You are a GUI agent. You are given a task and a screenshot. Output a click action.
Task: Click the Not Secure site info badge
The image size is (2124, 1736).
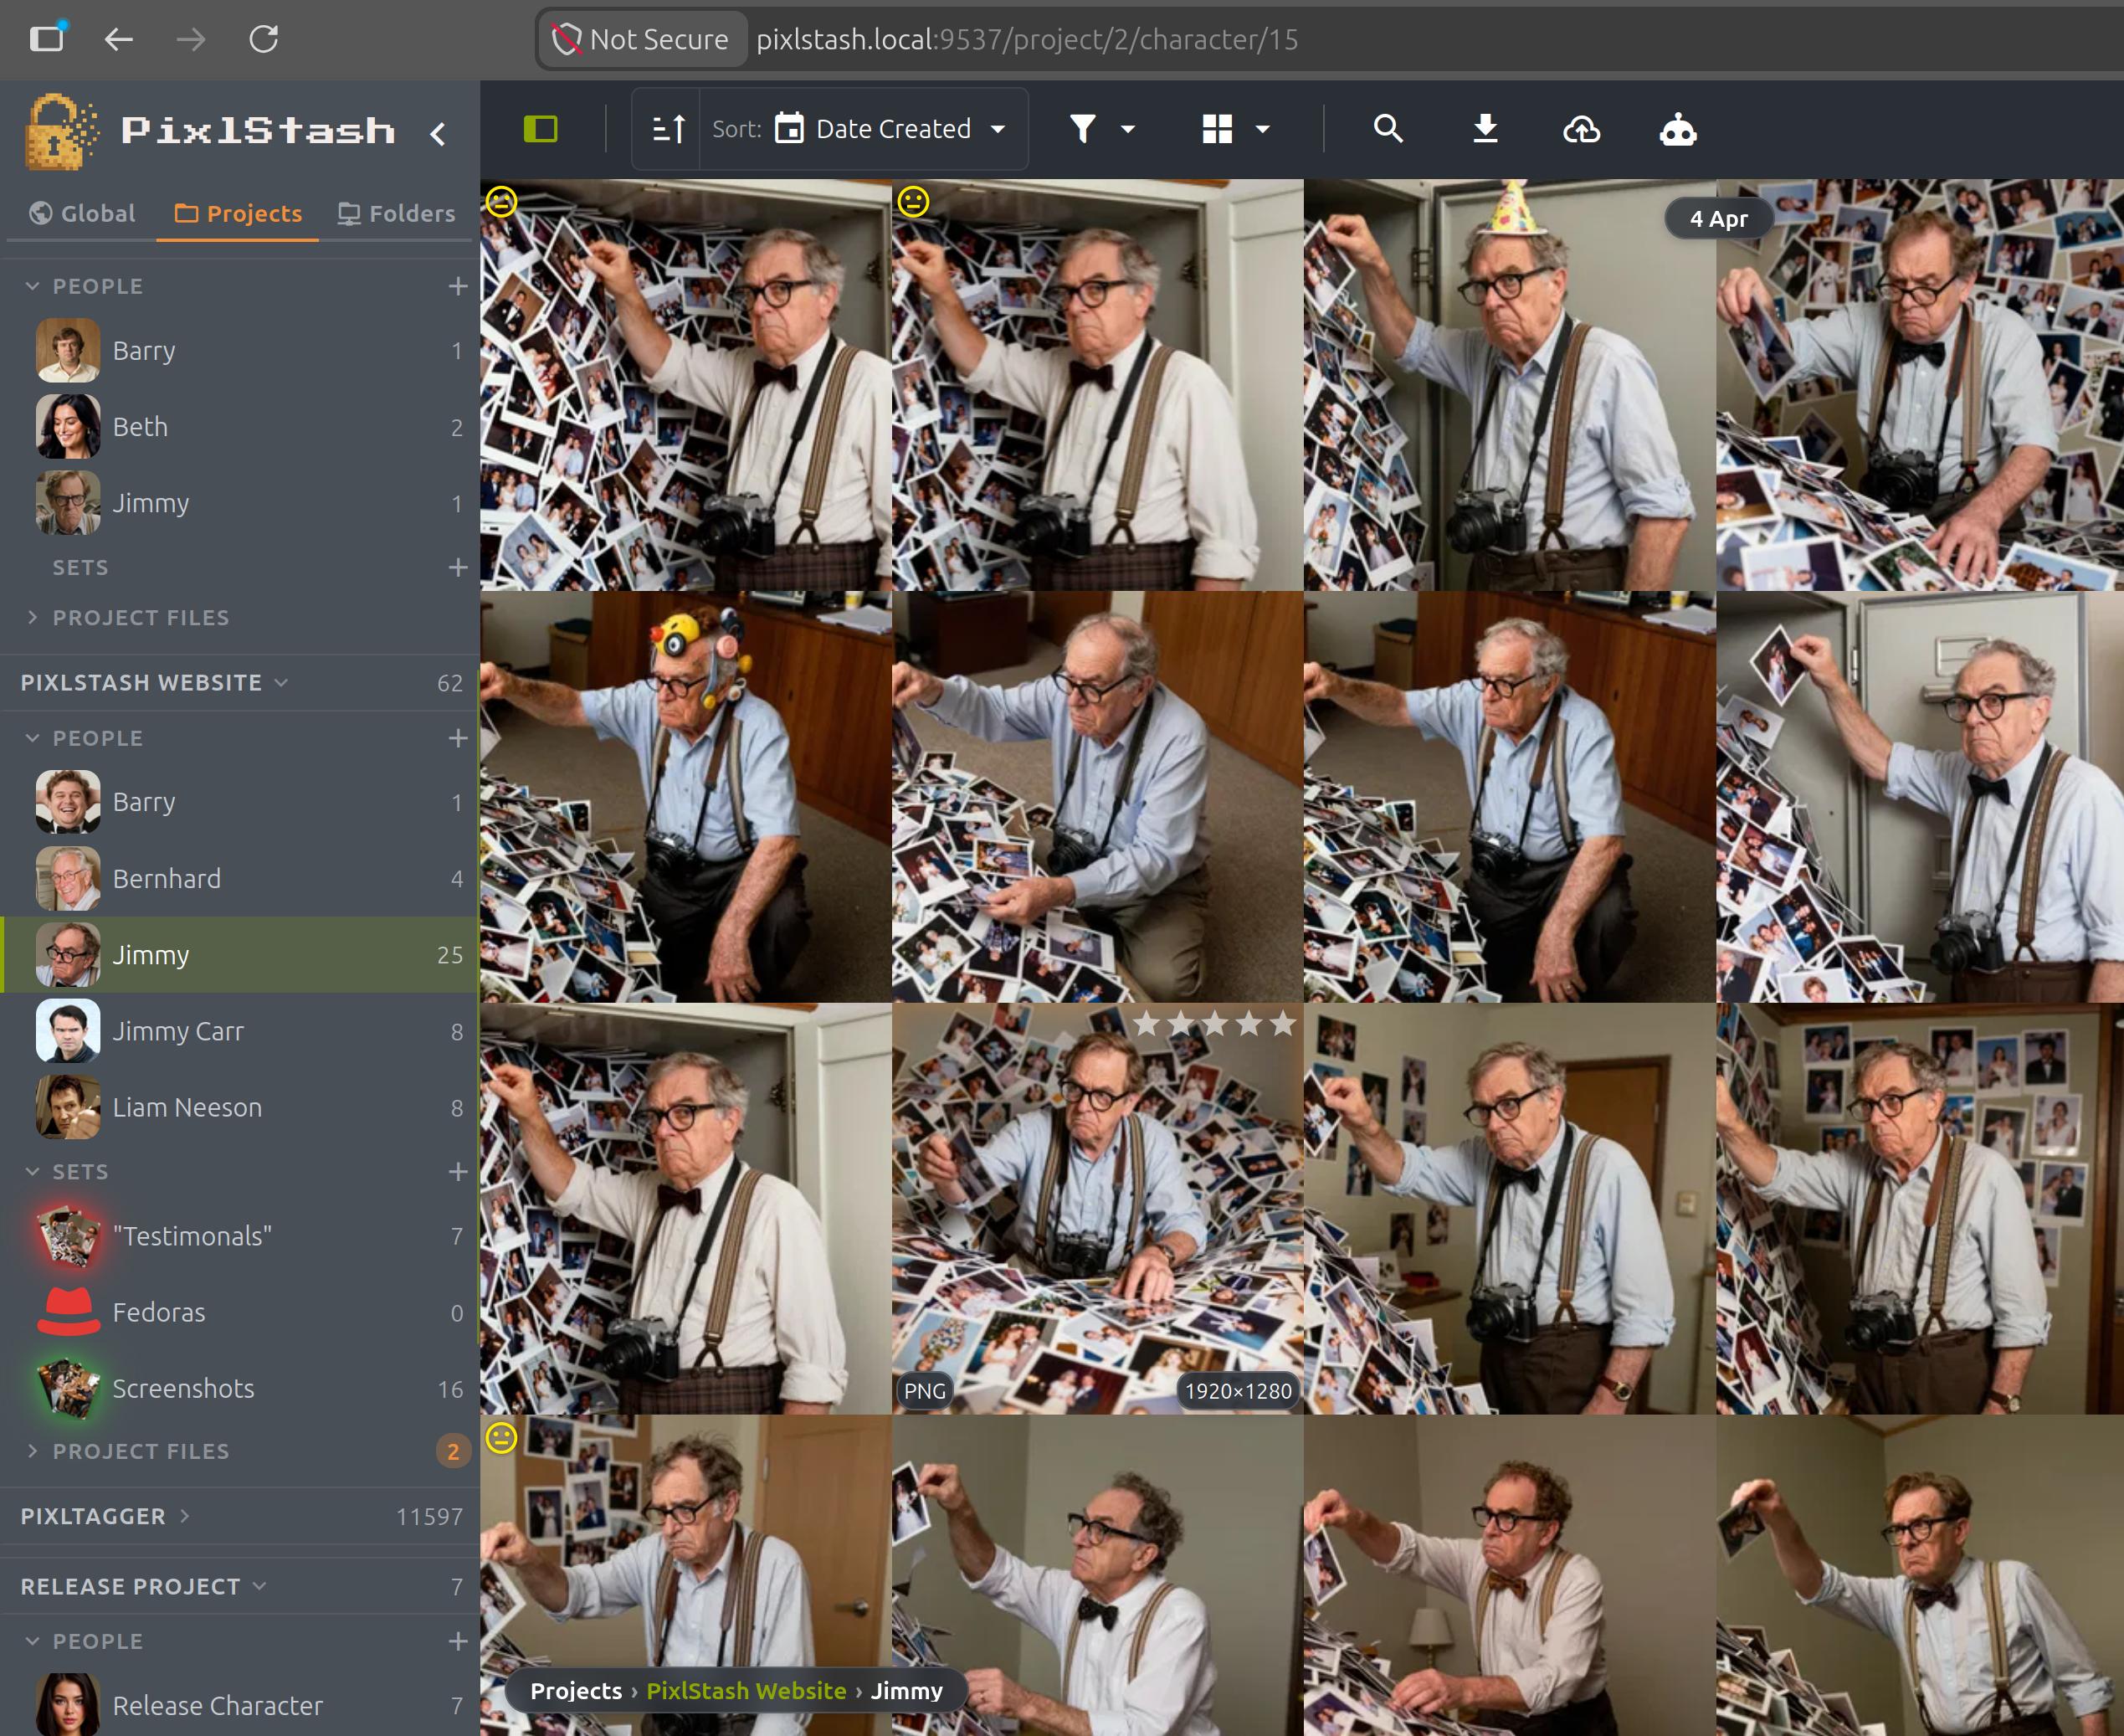[641, 39]
